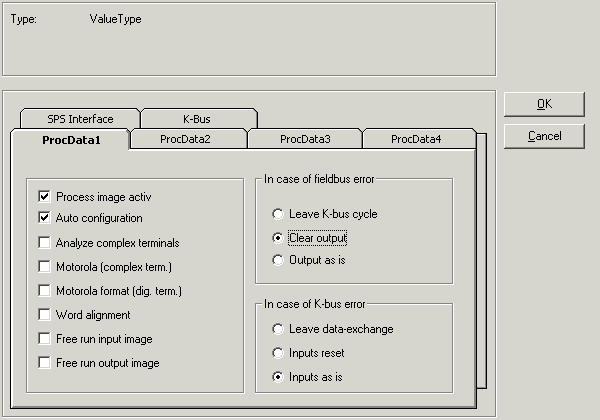Click the Cancel button
The width and height of the screenshot is (600, 420).
(544, 136)
